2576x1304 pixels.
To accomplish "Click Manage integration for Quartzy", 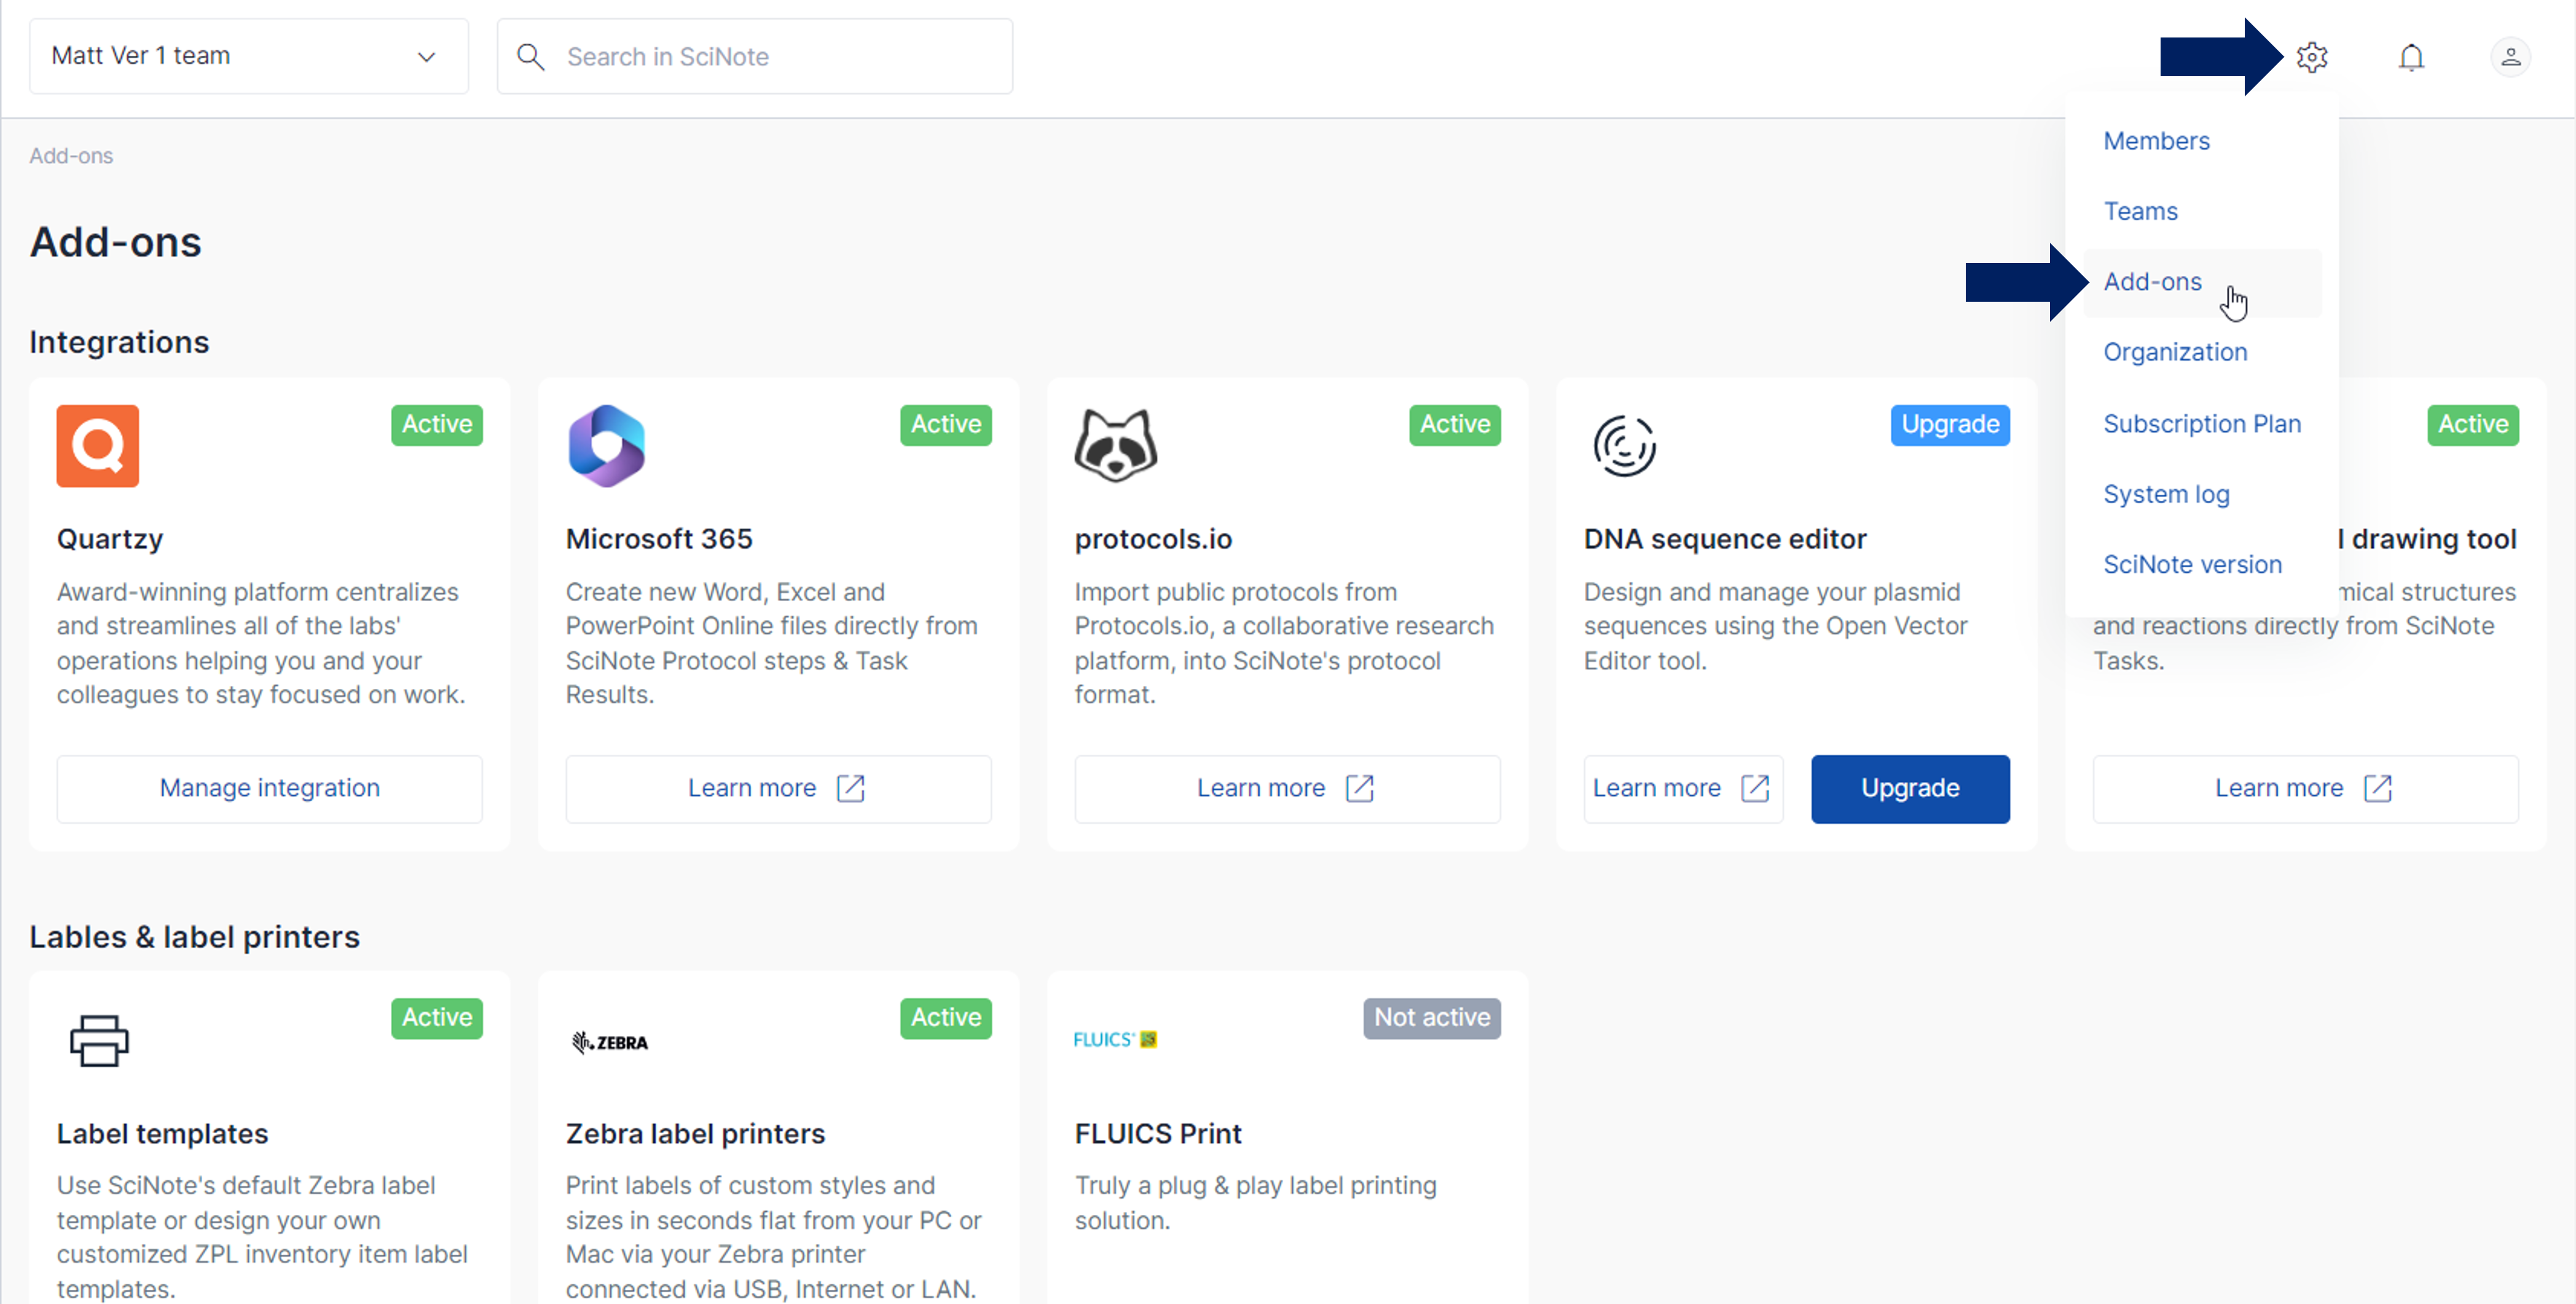I will click(x=269, y=788).
